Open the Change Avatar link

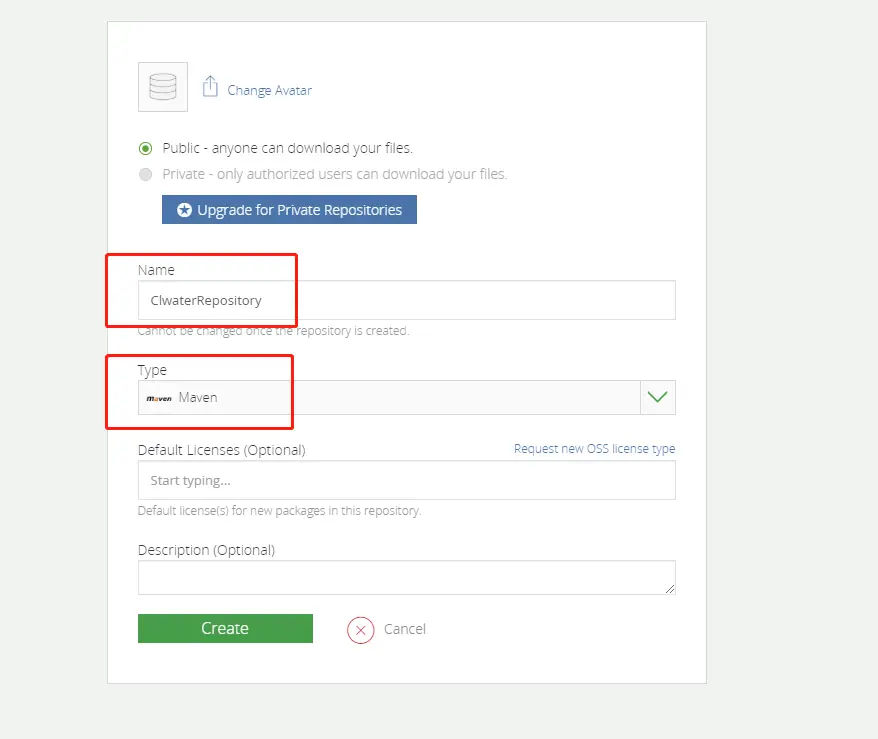click(269, 90)
